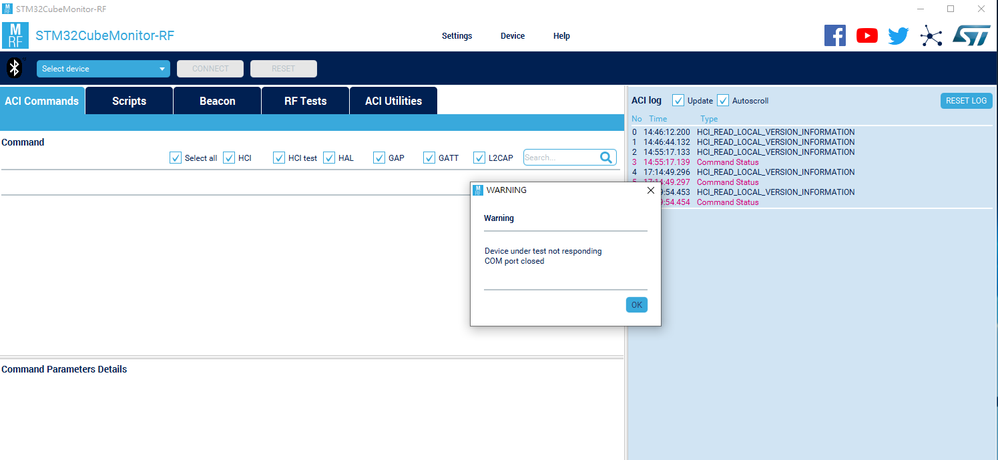Click the RESET LOG button
The width and height of the screenshot is (998, 460).
click(x=966, y=101)
